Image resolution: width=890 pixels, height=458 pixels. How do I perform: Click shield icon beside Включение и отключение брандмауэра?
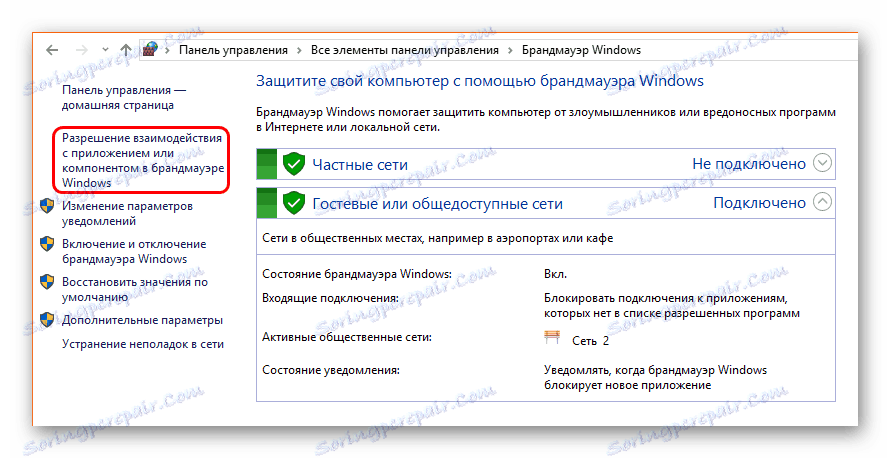click(47, 243)
